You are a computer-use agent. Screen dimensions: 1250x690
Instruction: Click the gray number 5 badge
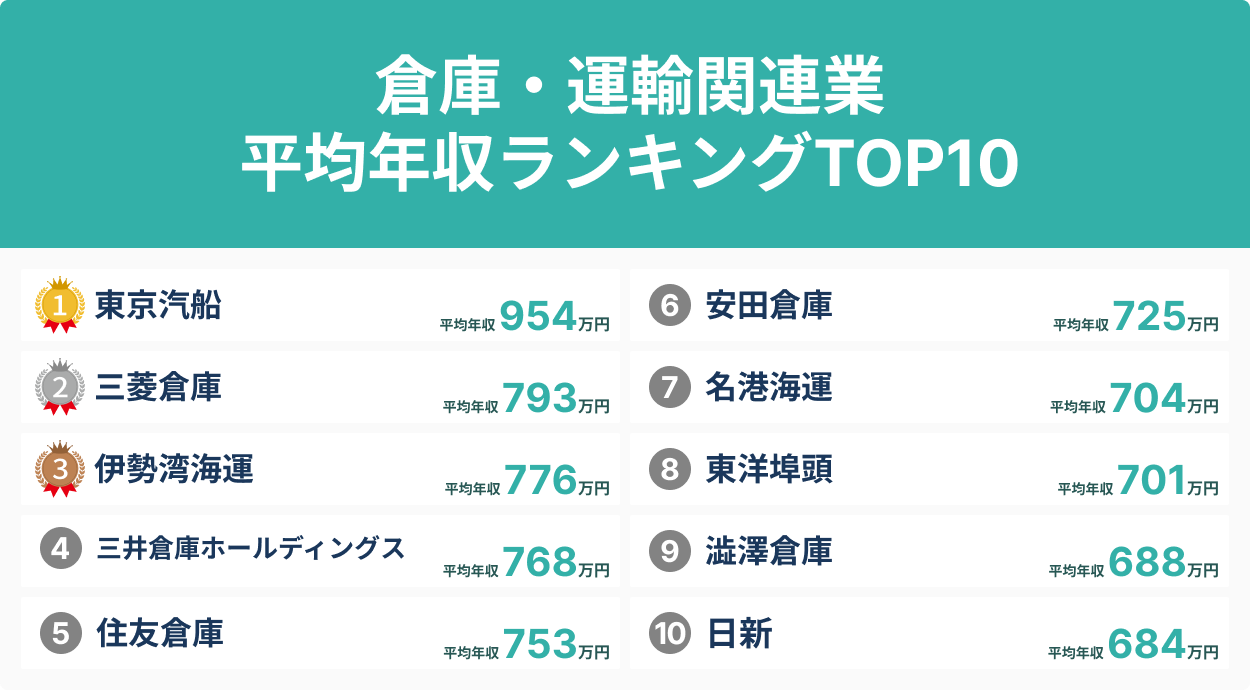point(60,632)
